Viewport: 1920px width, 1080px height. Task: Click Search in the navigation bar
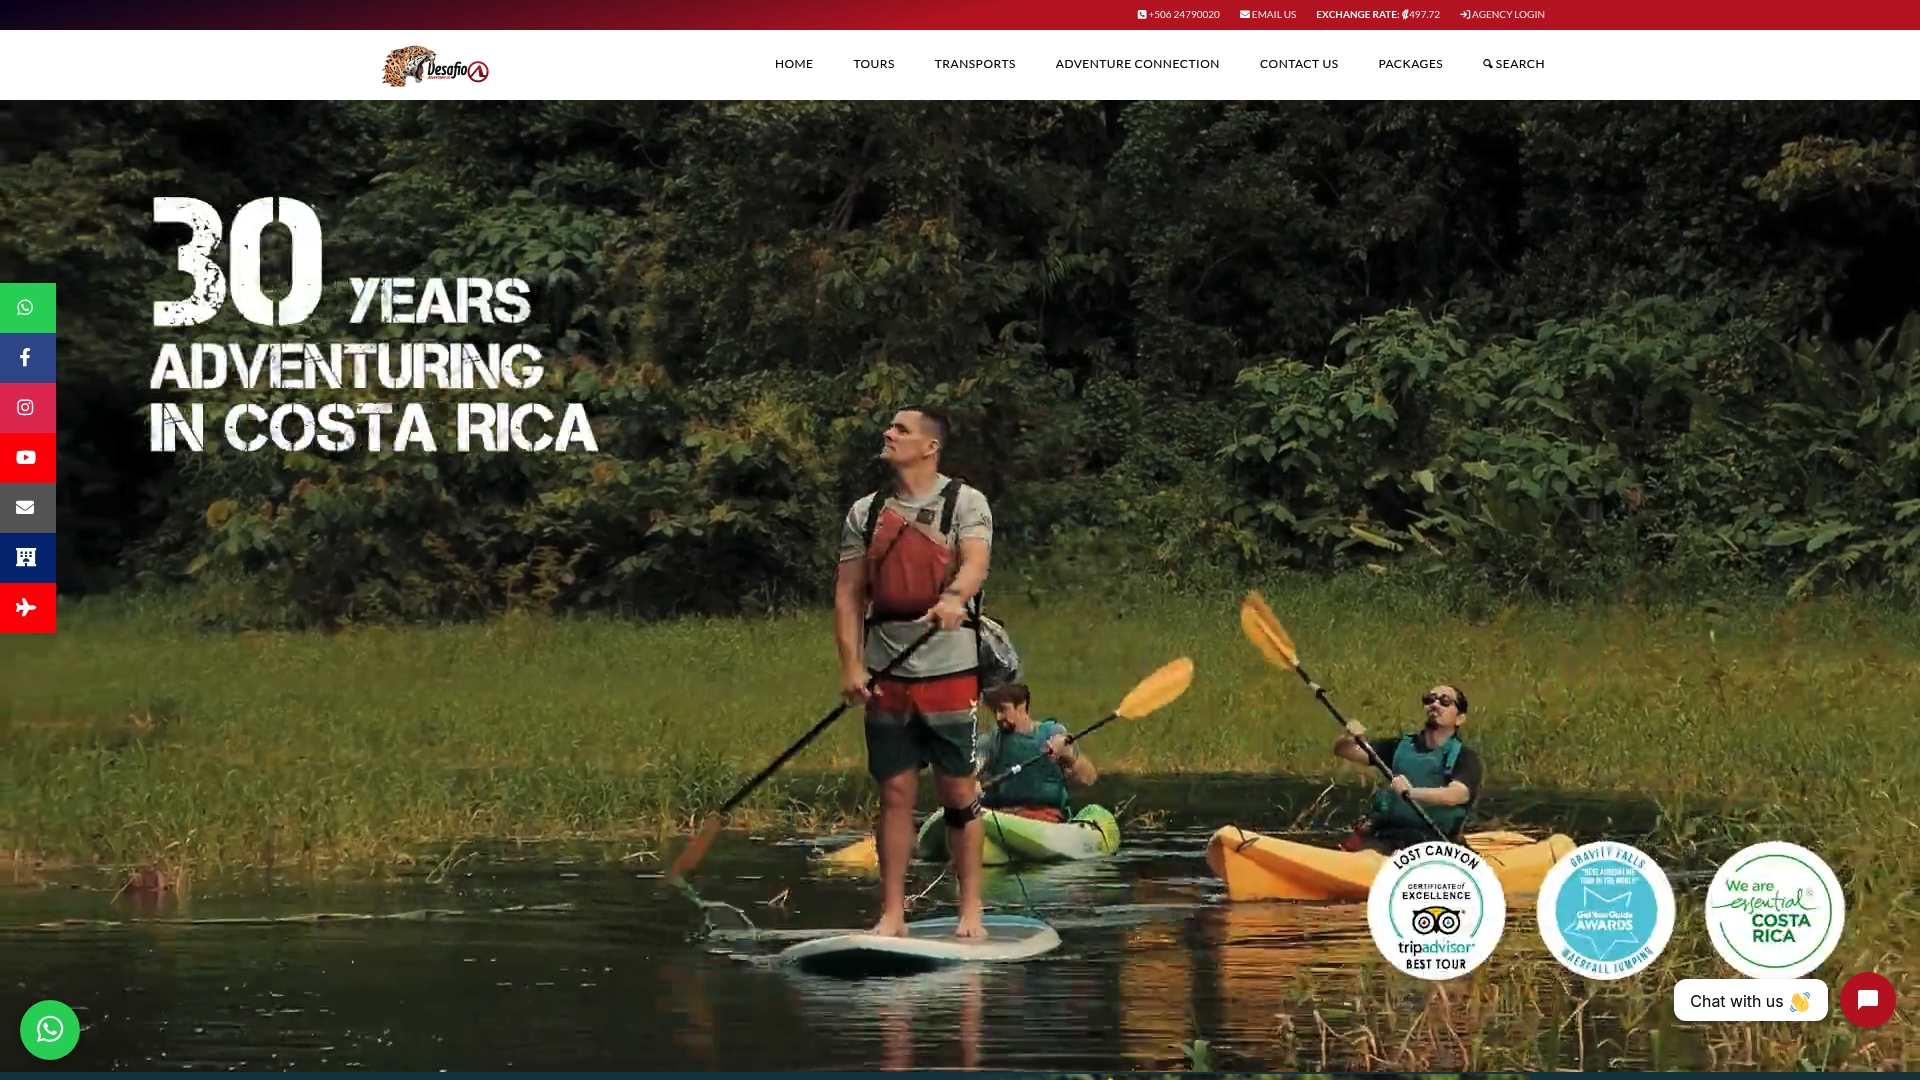pyautogui.click(x=1513, y=64)
